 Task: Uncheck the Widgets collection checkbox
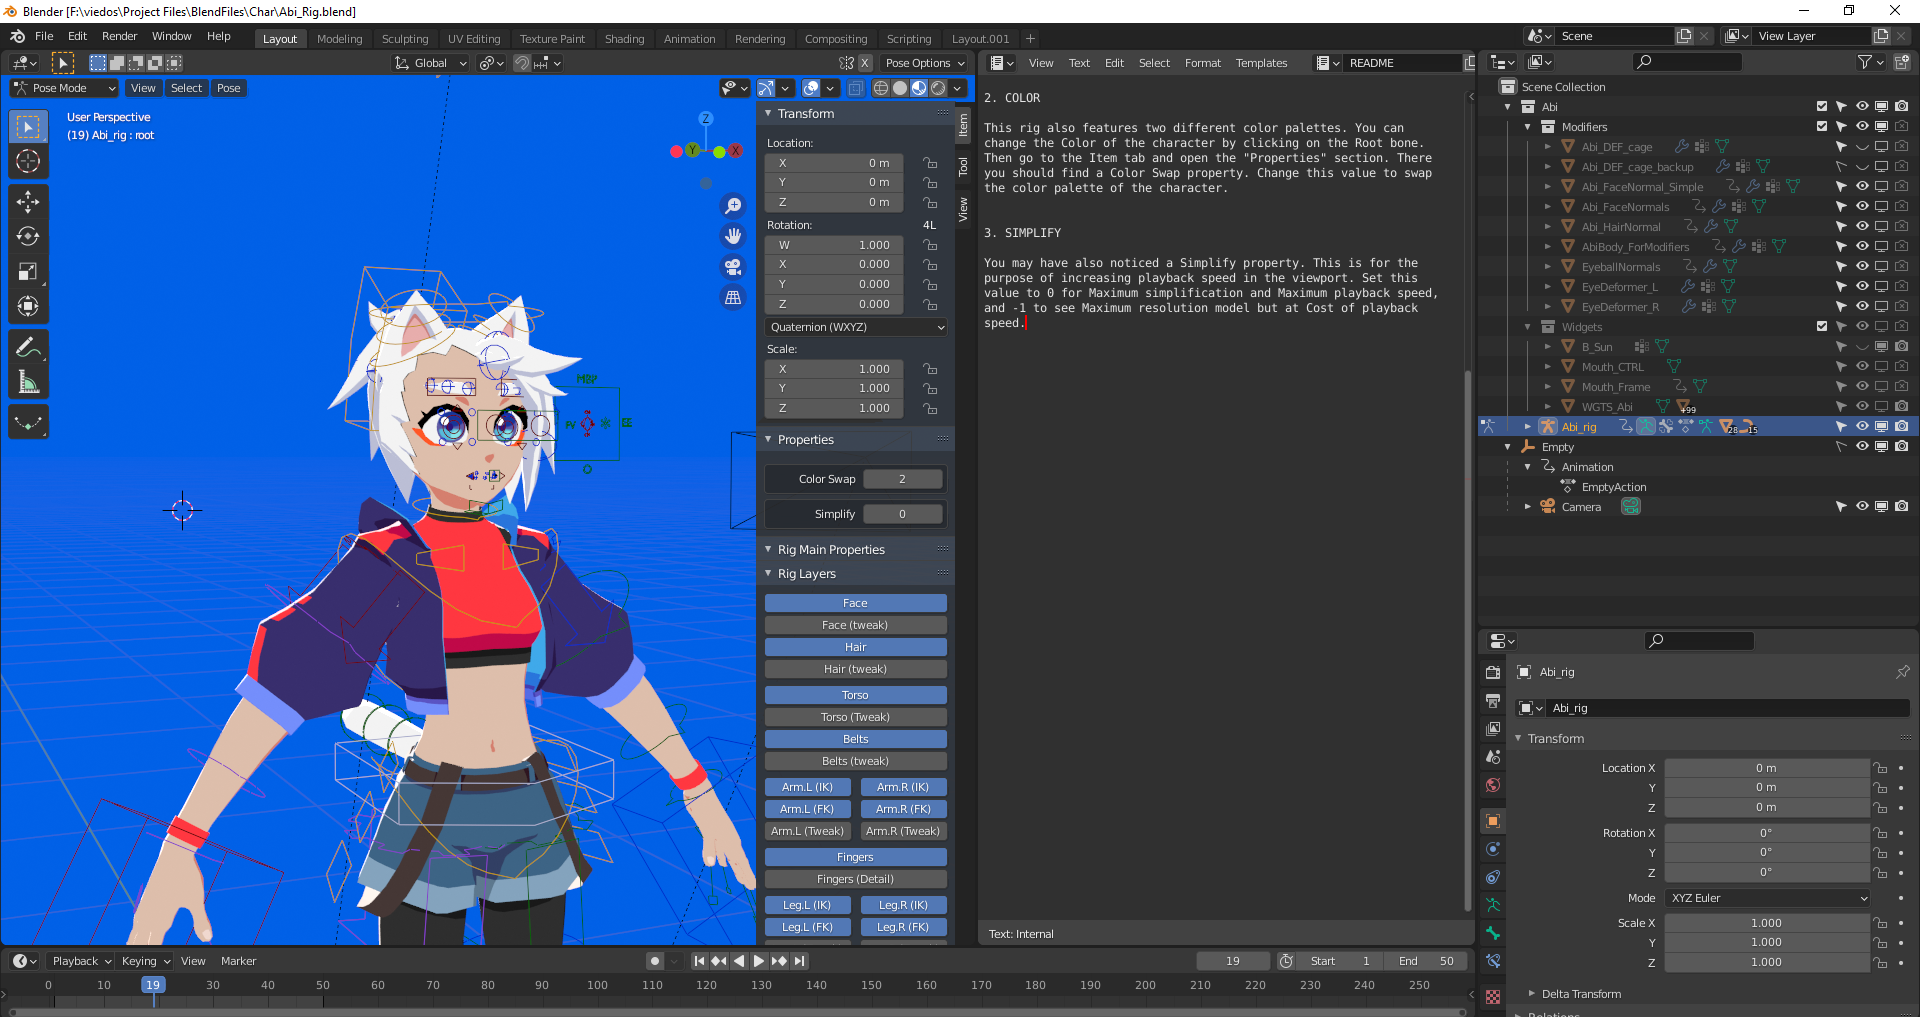pyautogui.click(x=1821, y=326)
